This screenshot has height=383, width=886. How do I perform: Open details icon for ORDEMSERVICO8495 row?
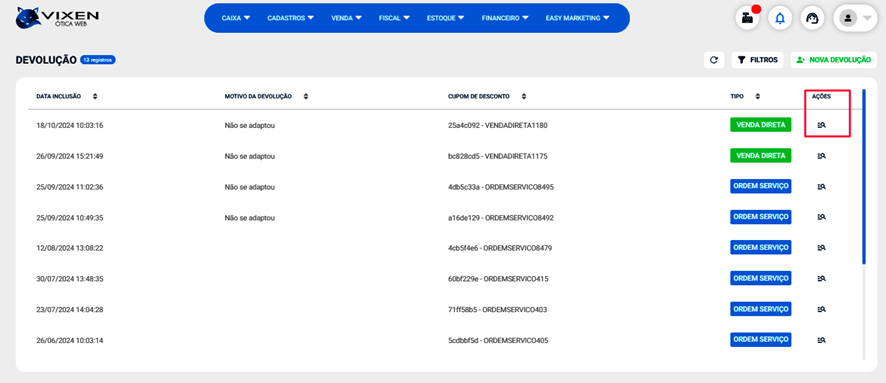point(822,186)
